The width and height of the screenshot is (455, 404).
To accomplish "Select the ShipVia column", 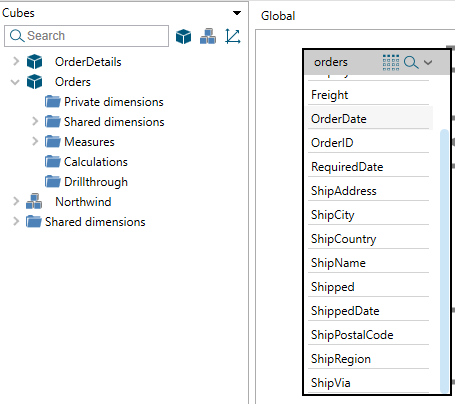I will 368,383.
